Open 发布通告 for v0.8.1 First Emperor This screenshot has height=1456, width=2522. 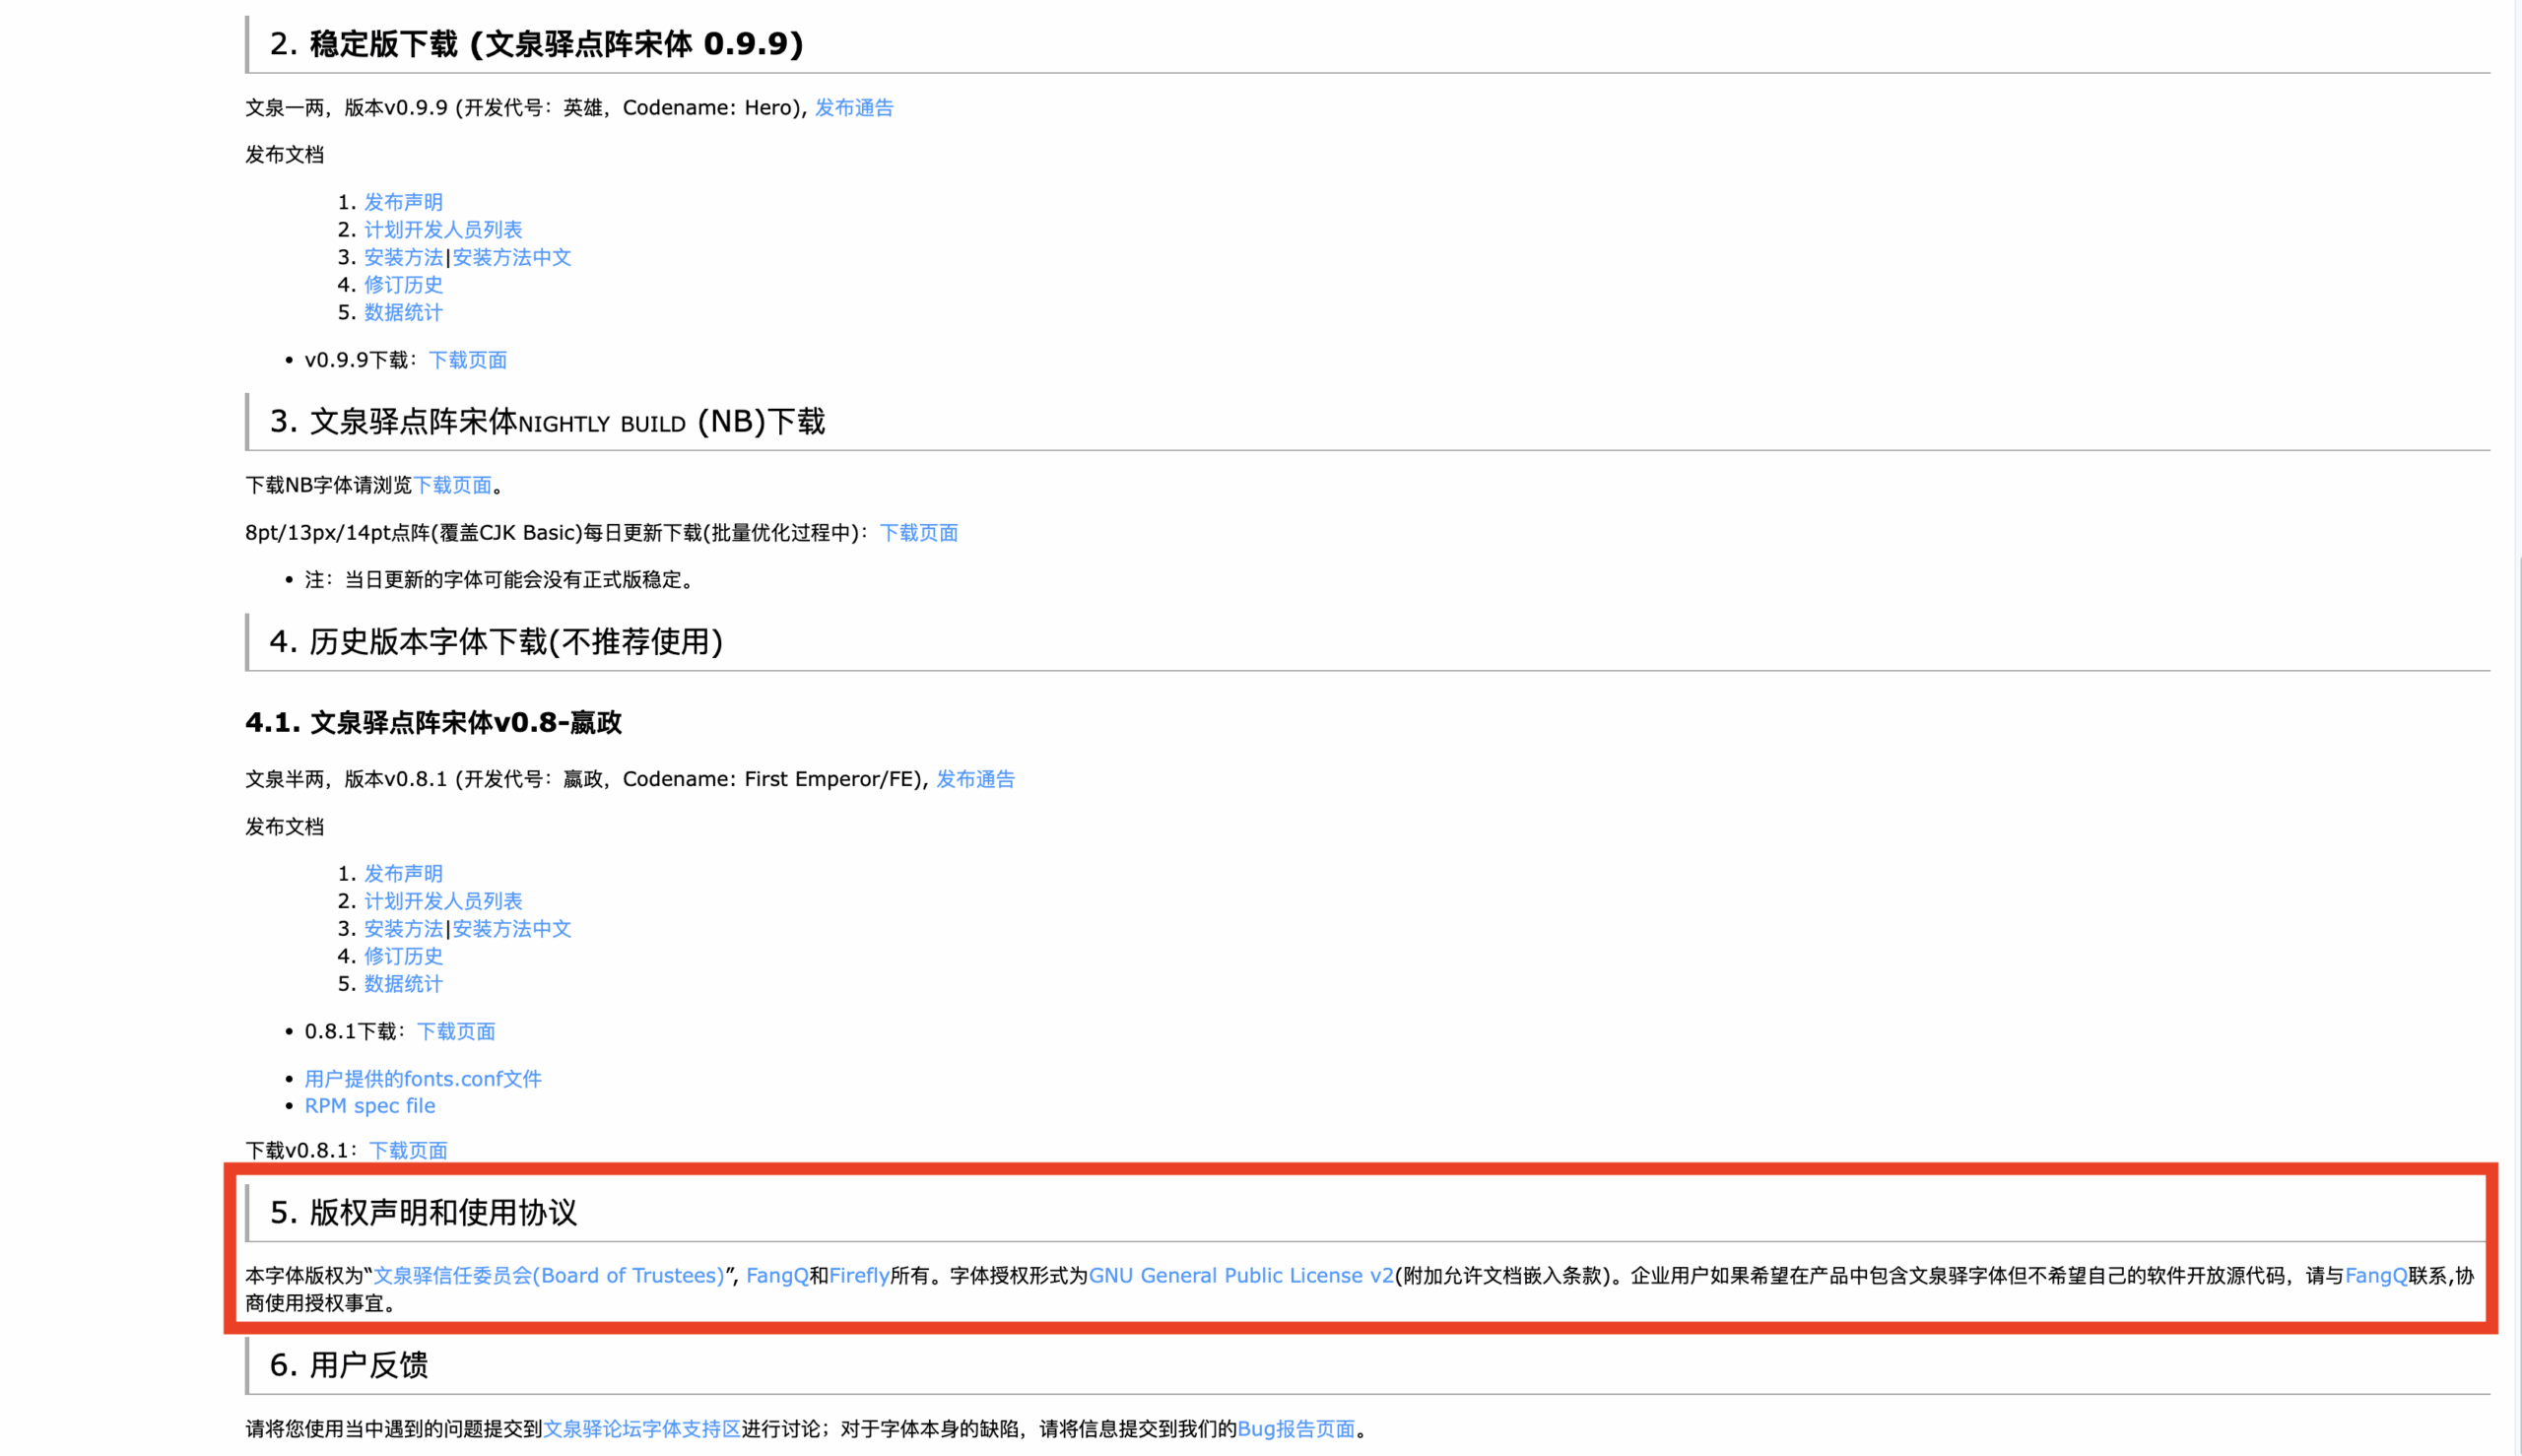[x=975, y=779]
